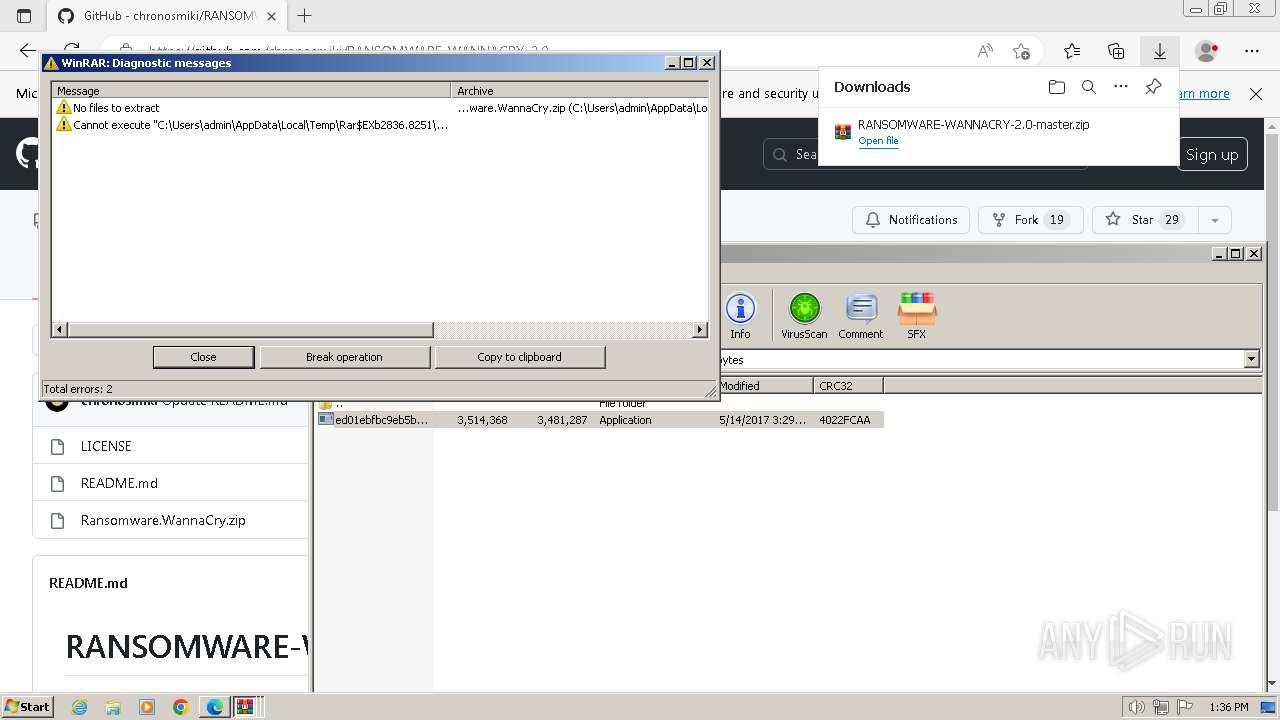Fork the repository button
This screenshot has width=1280, height=720.
pyautogui.click(x=1030, y=220)
